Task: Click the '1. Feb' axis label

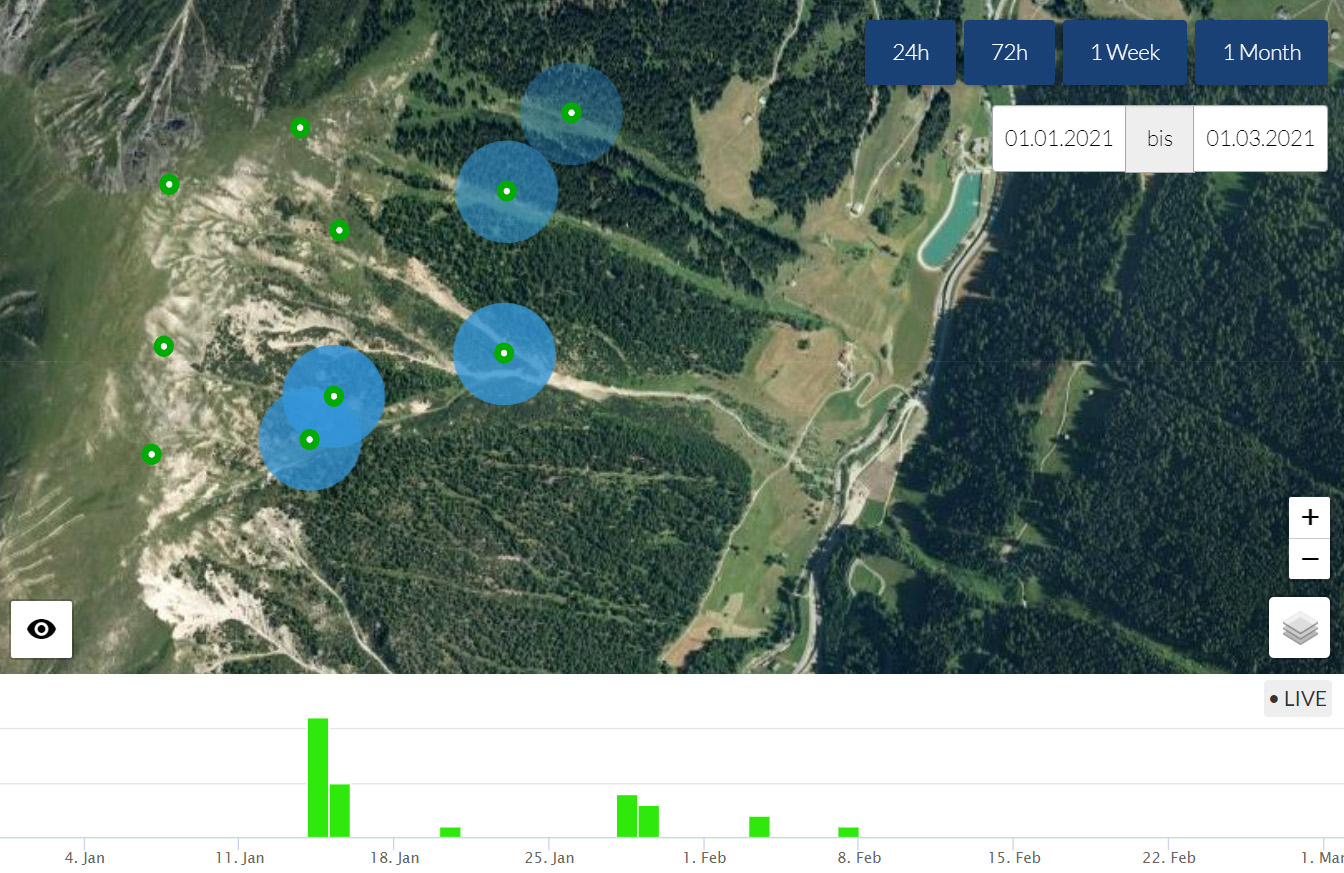Action: coord(704,858)
